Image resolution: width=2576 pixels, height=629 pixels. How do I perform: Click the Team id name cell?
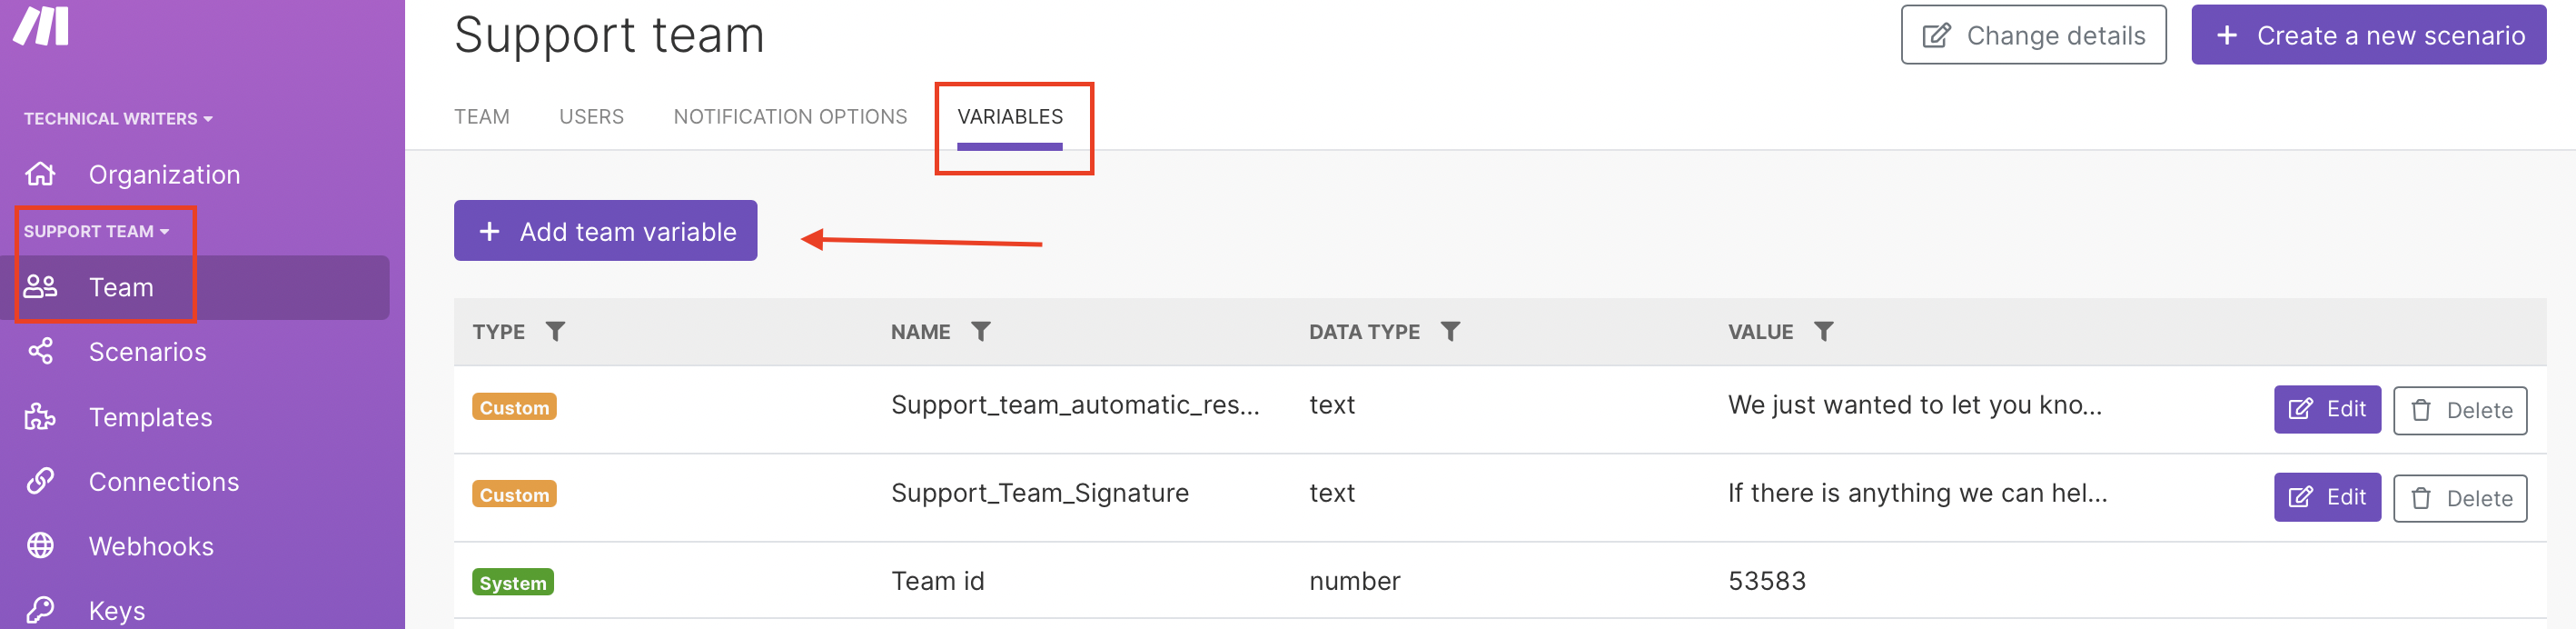(x=938, y=581)
